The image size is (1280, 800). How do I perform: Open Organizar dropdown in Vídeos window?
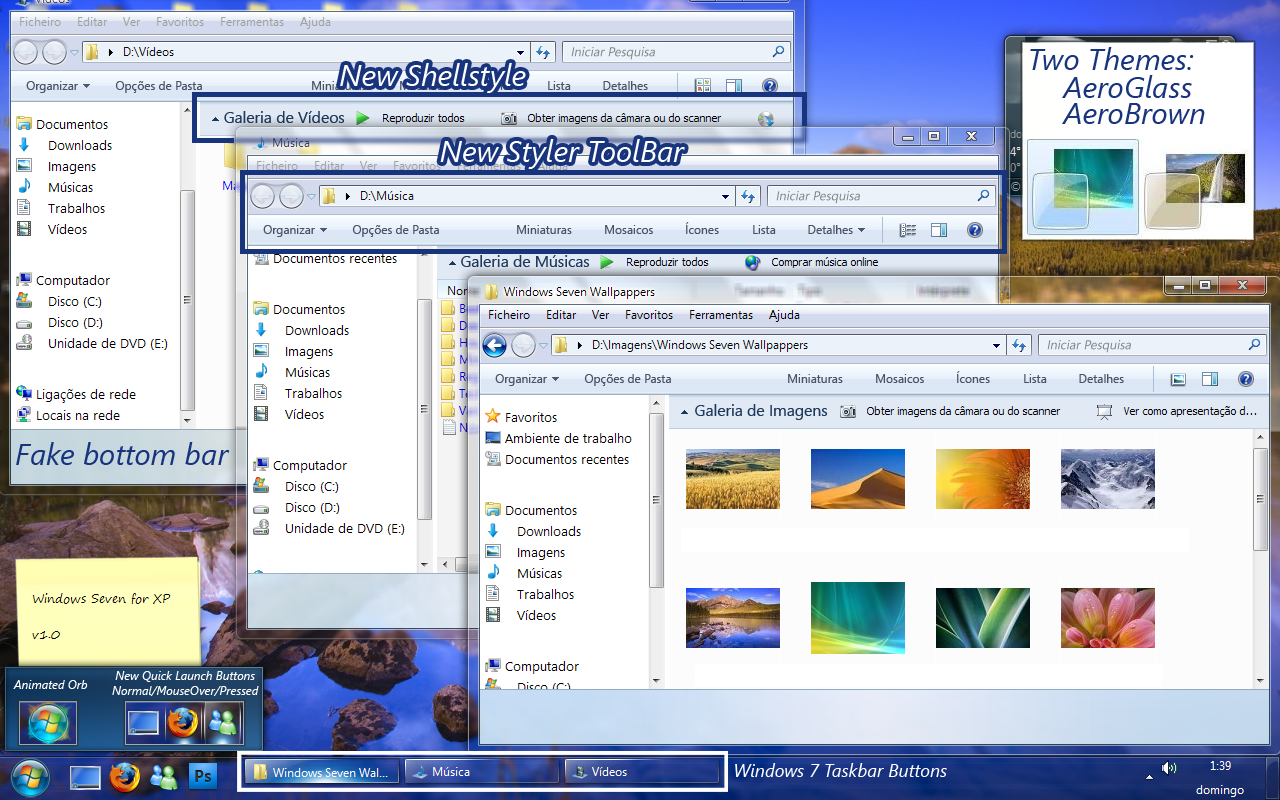tap(58, 86)
